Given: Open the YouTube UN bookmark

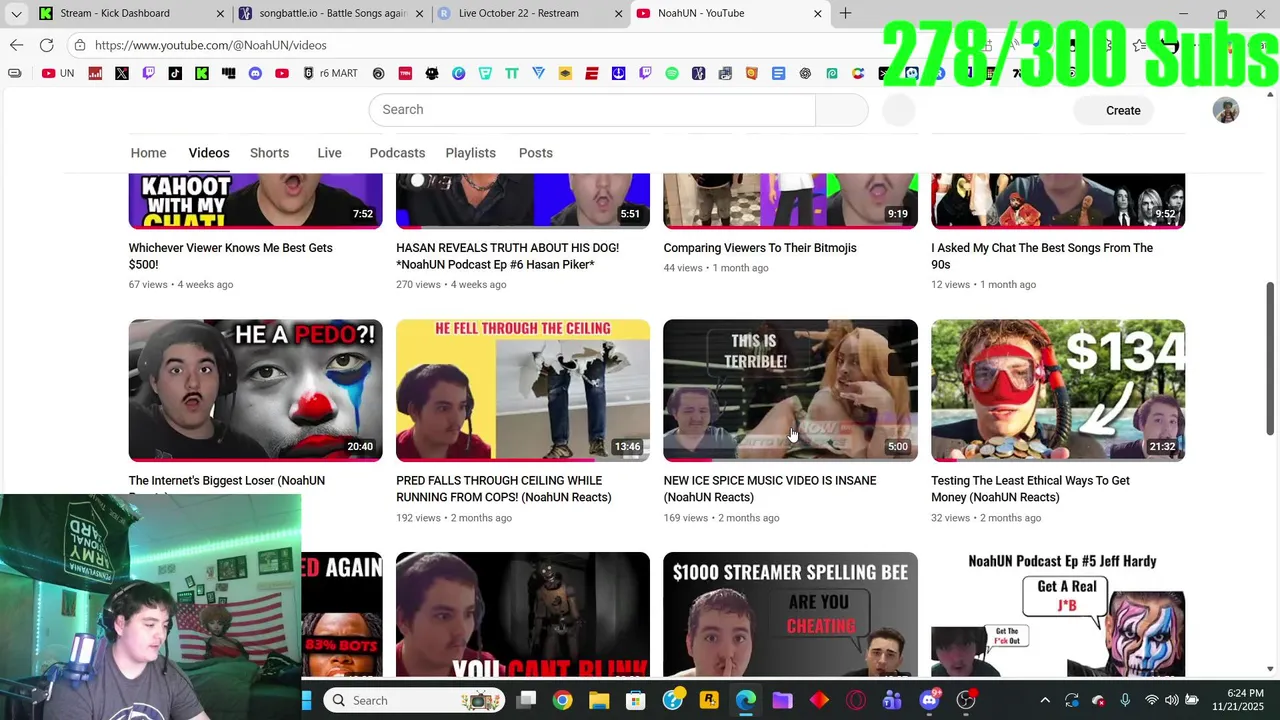Looking at the screenshot, I should [58, 73].
